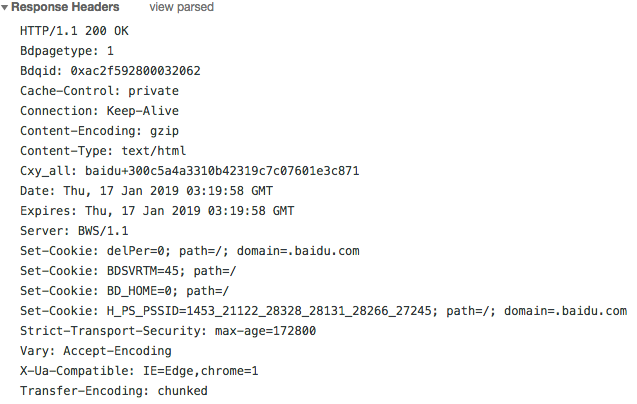The width and height of the screenshot is (637, 404).
Task: Select the Response Headers section title
Action: point(65,7)
